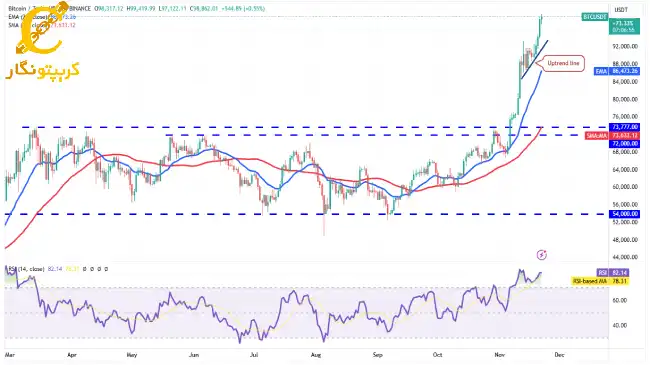Select the 73,777.00 horizontal line label
This screenshot has height=365, width=650.
pyautogui.click(x=624, y=127)
